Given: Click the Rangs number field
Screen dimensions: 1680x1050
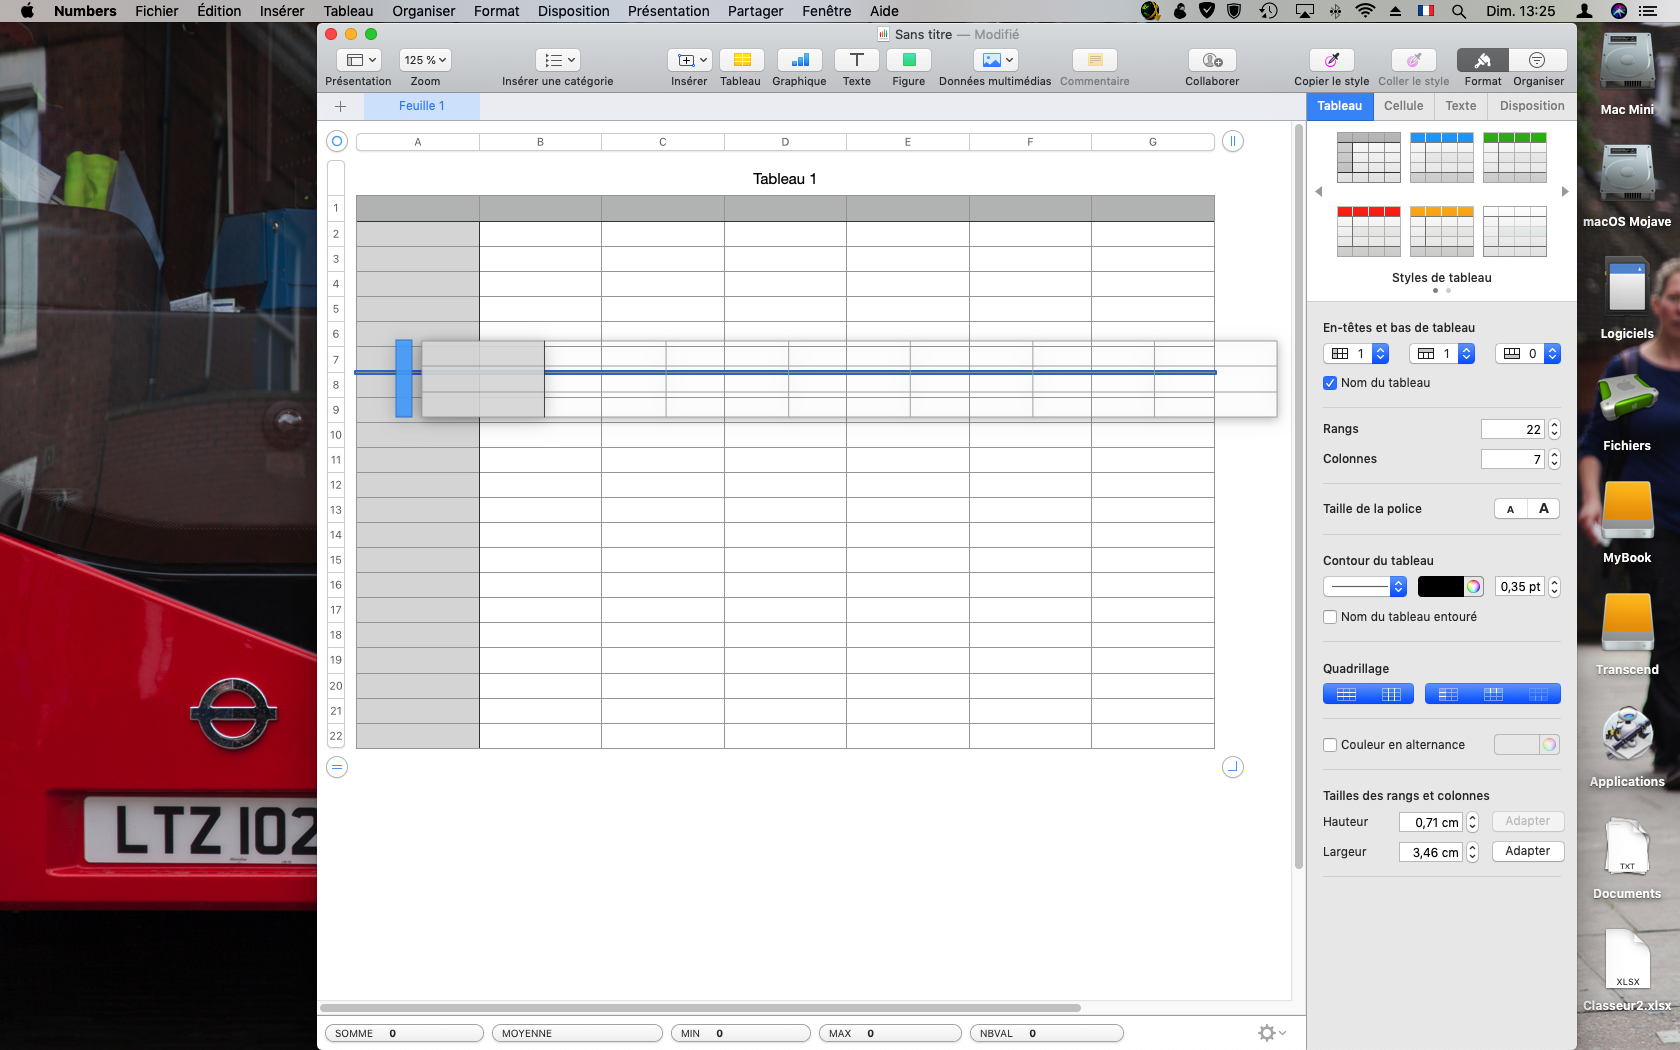Looking at the screenshot, I should [x=1512, y=429].
